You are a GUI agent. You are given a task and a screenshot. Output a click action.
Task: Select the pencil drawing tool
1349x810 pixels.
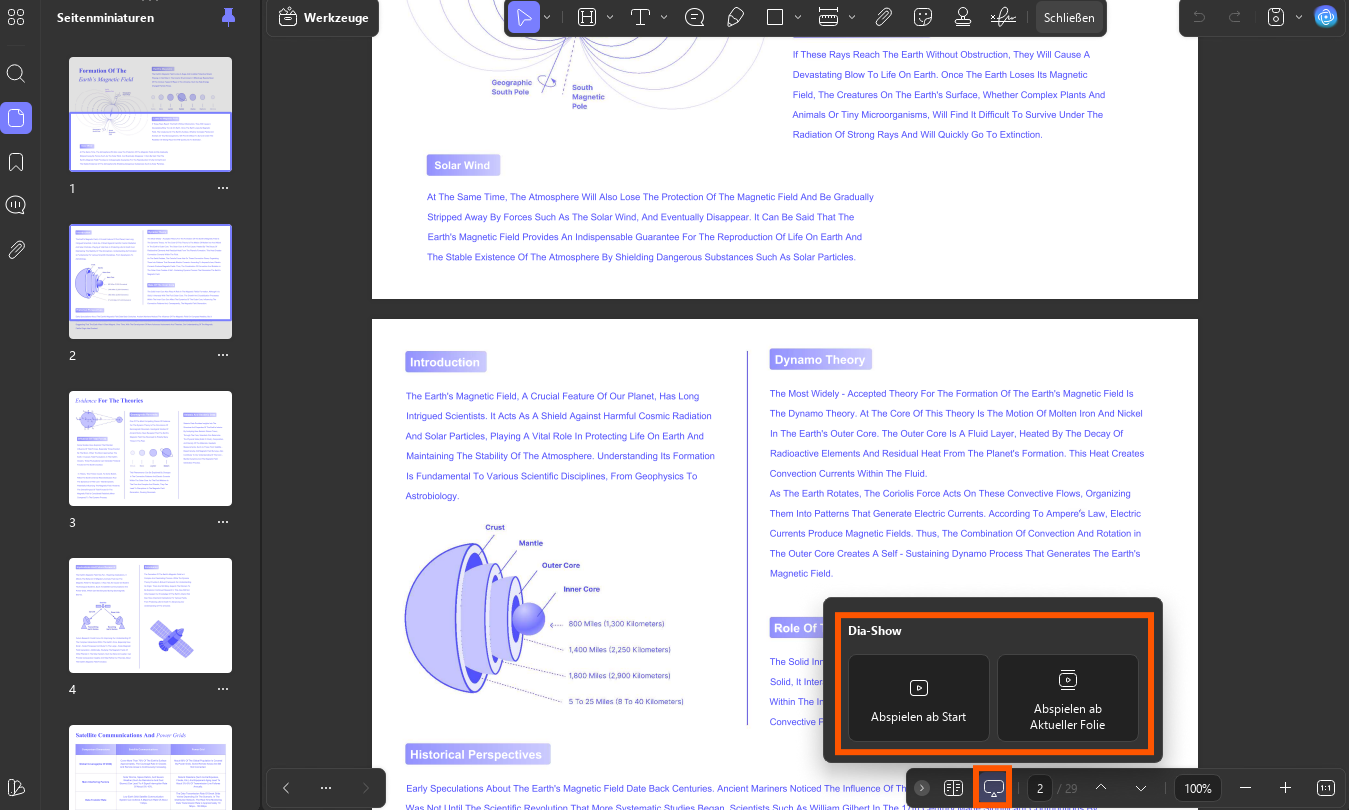[x=735, y=17]
